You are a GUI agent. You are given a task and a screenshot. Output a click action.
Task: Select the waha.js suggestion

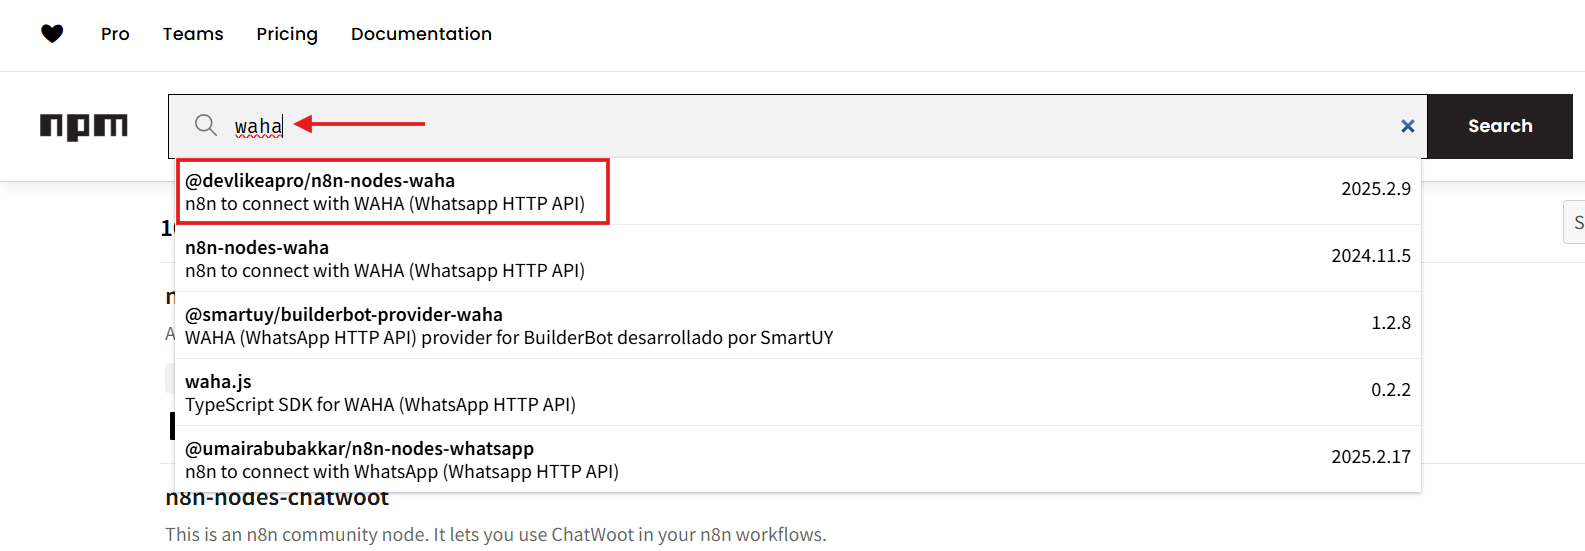point(798,393)
